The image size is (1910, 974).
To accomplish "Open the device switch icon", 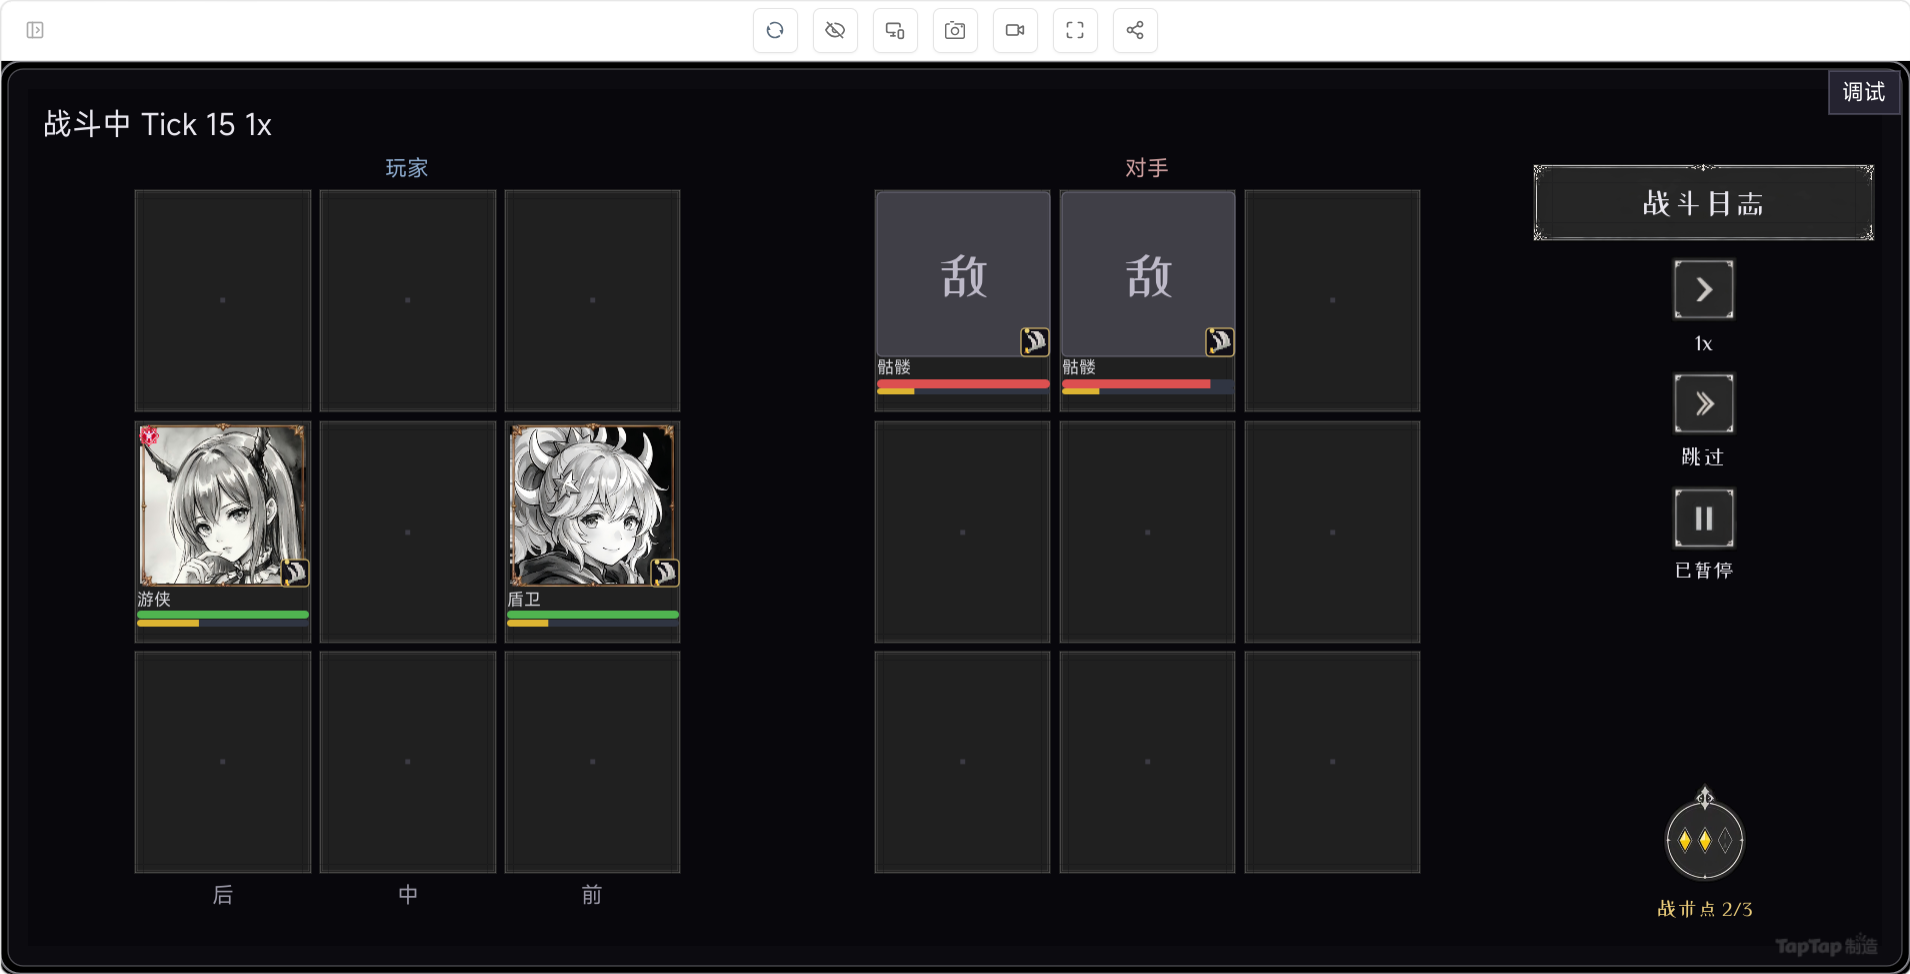I will click(x=895, y=30).
